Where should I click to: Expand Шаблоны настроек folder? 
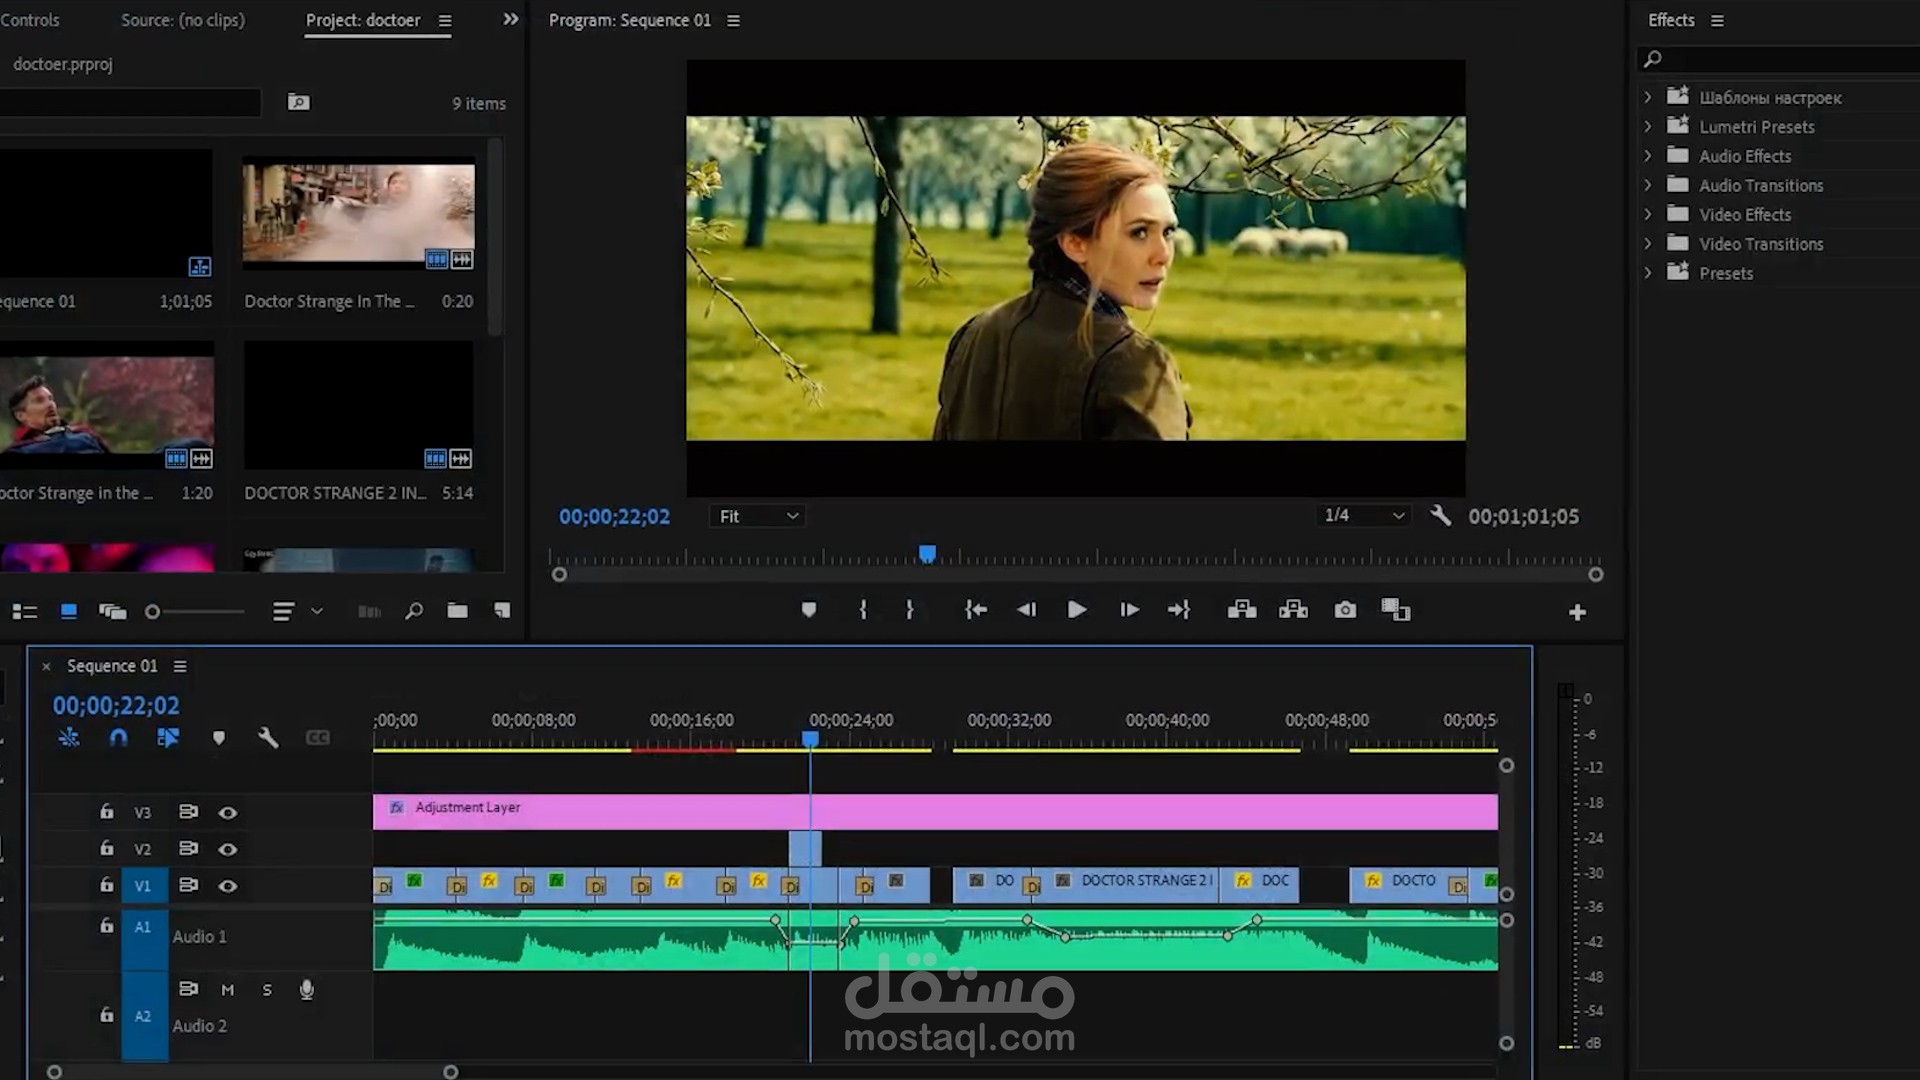(1647, 97)
